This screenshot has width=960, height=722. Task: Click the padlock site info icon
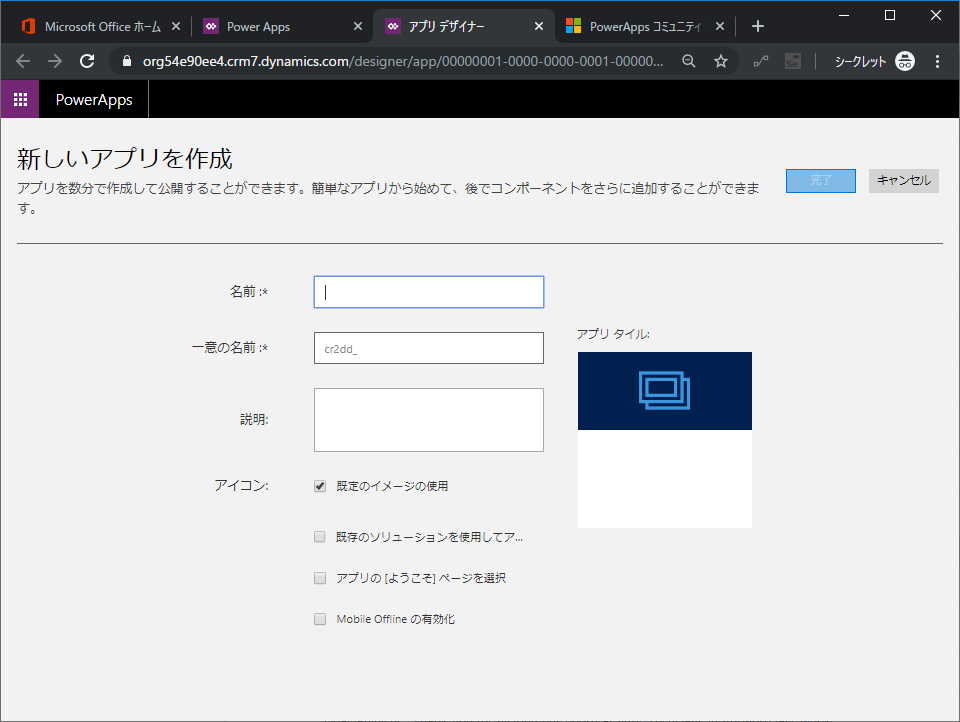[x=127, y=61]
